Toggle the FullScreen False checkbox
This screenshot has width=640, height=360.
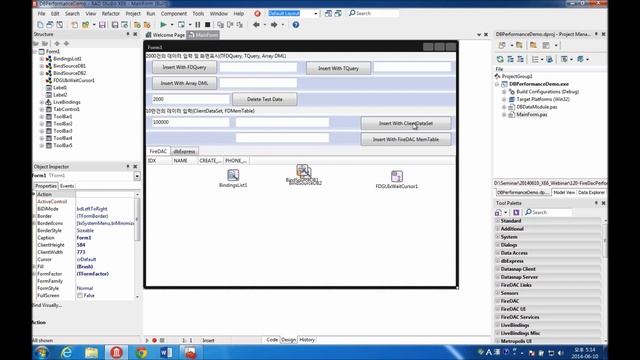(80, 296)
